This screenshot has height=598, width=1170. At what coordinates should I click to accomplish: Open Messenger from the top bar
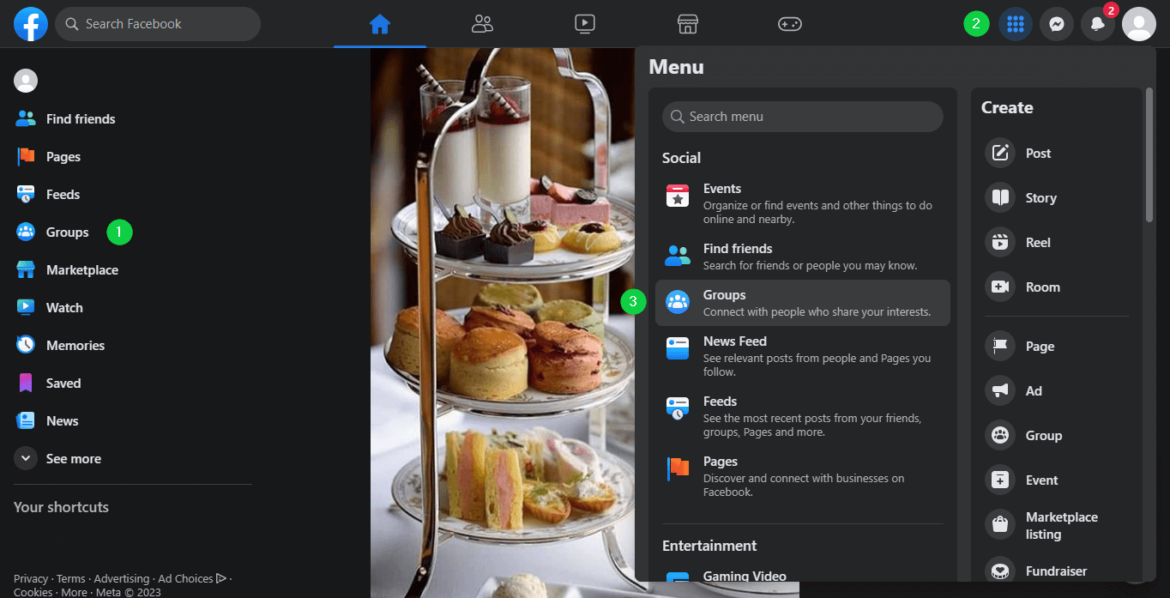(1056, 24)
